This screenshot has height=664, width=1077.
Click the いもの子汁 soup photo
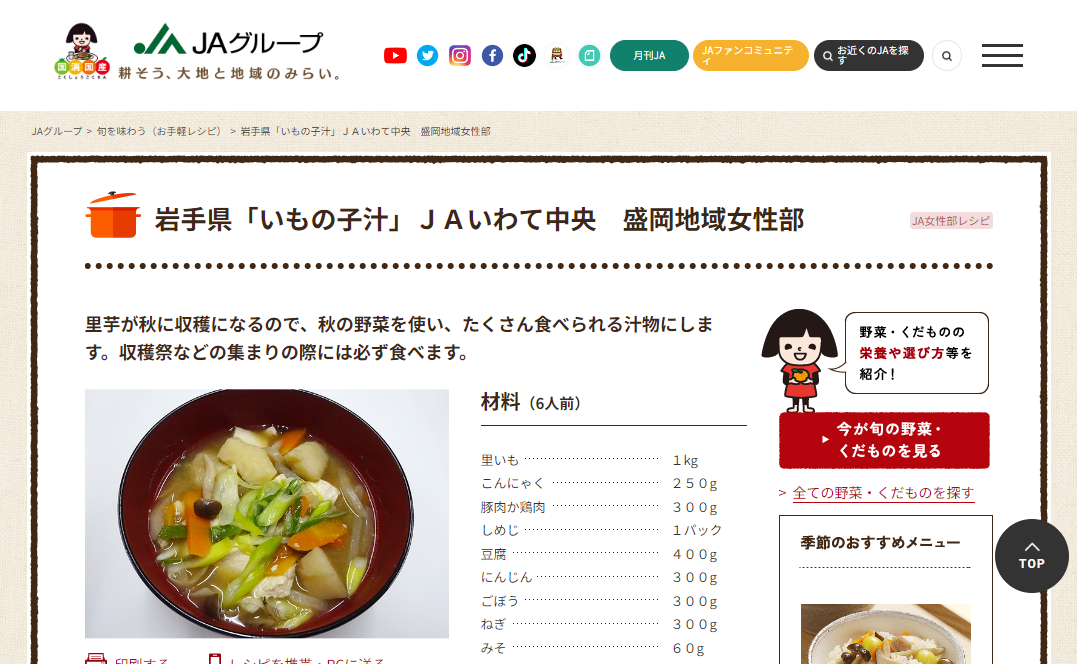[267, 514]
